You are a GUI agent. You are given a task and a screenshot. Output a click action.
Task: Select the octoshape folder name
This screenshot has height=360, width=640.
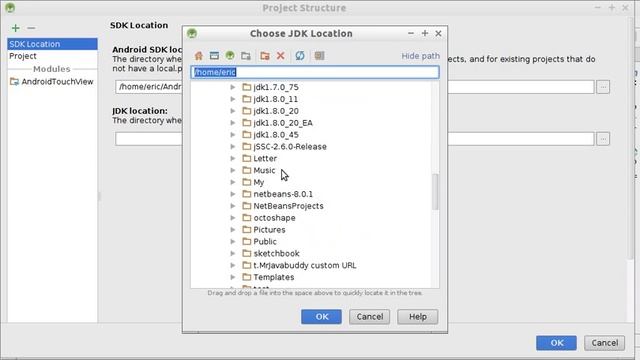tap(274, 218)
